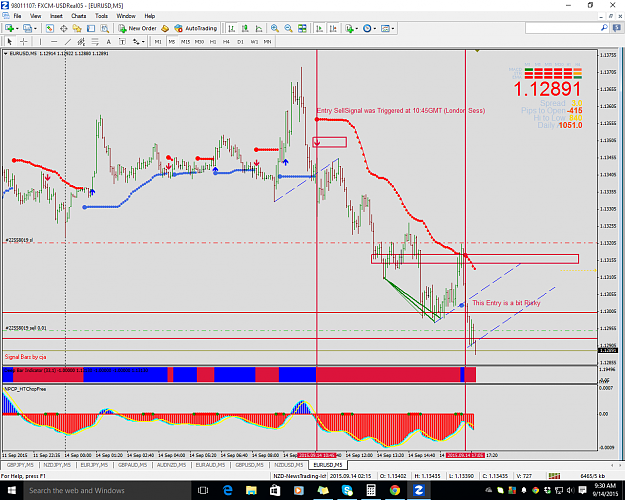Image resolution: width=625 pixels, height=500 pixels.
Task: Select the Text Label tool
Action: click(x=122, y=41)
